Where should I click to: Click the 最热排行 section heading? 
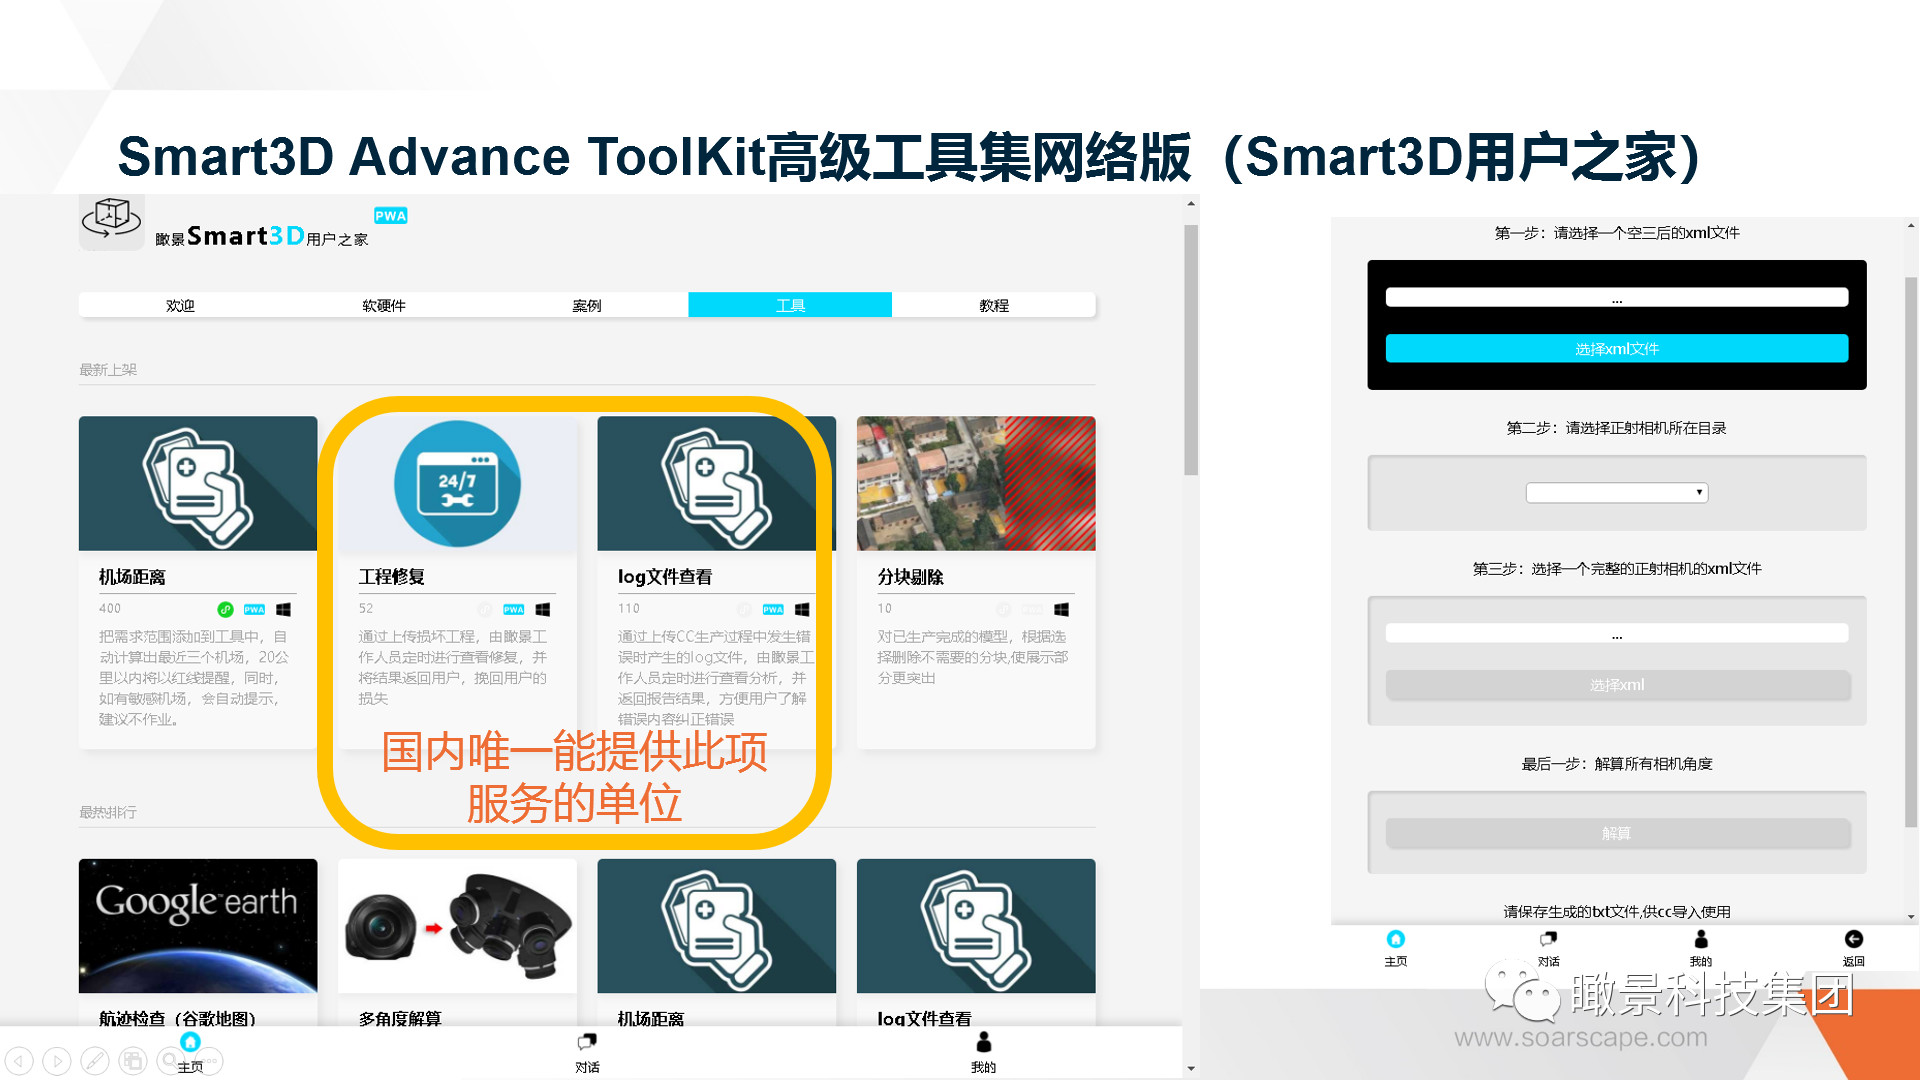(x=108, y=812)
